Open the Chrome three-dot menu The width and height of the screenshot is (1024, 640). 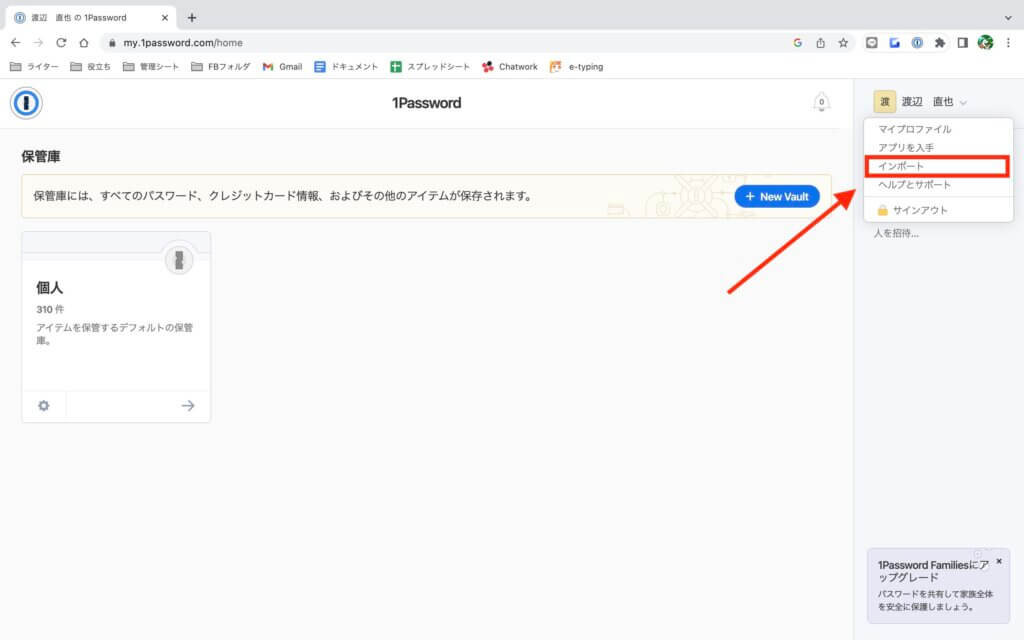1008,42
